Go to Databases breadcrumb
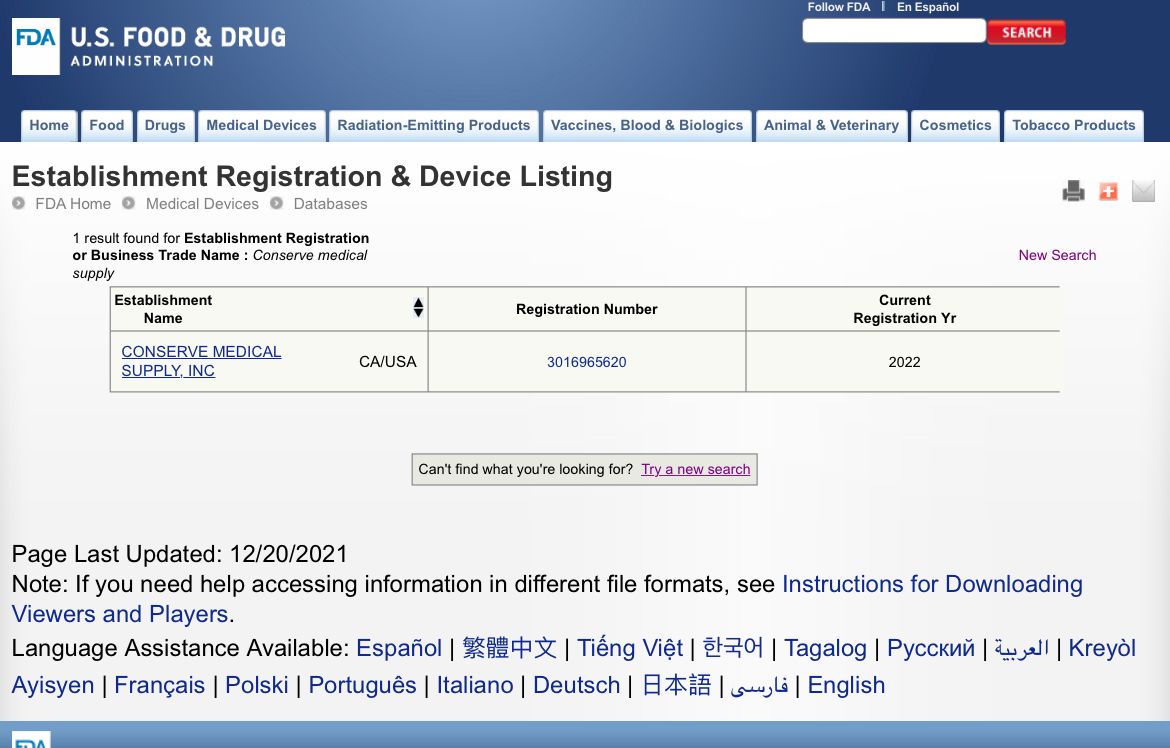This screenshot has height=748, width=1170. pyautogui.click(x=331, y=204)
